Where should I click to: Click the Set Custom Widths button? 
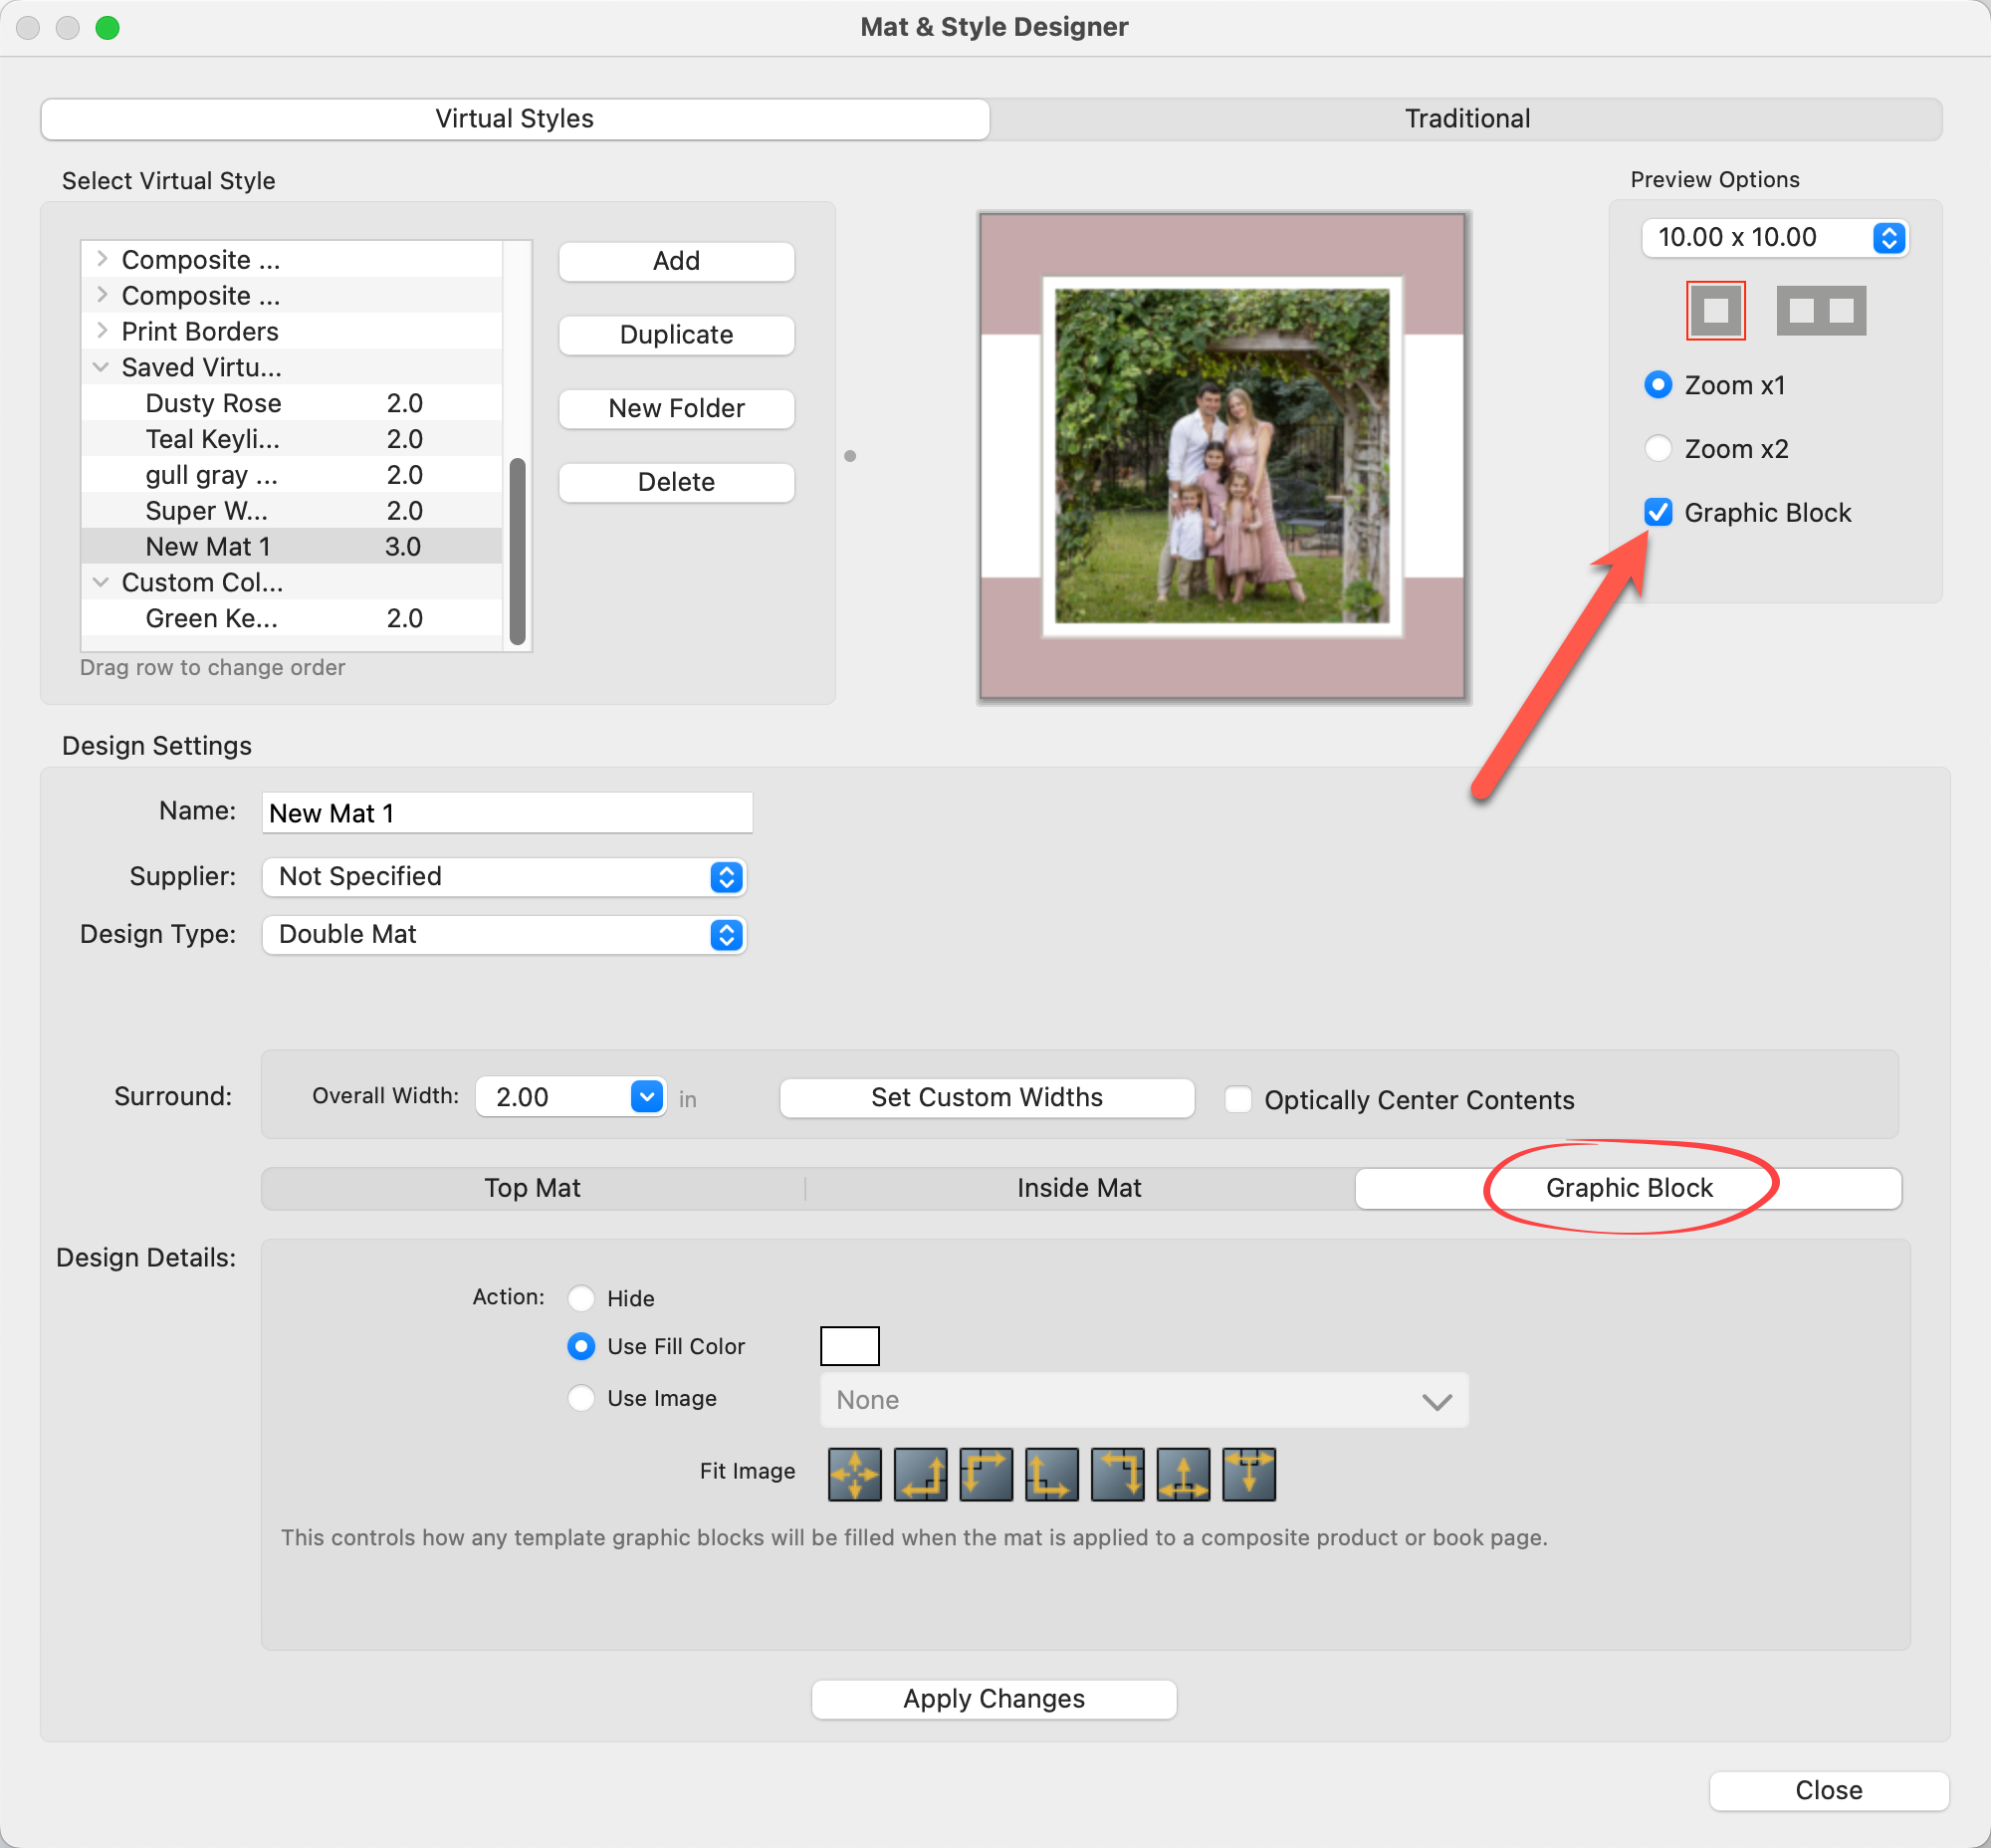pyautogui.click(x=986, y=1097)
